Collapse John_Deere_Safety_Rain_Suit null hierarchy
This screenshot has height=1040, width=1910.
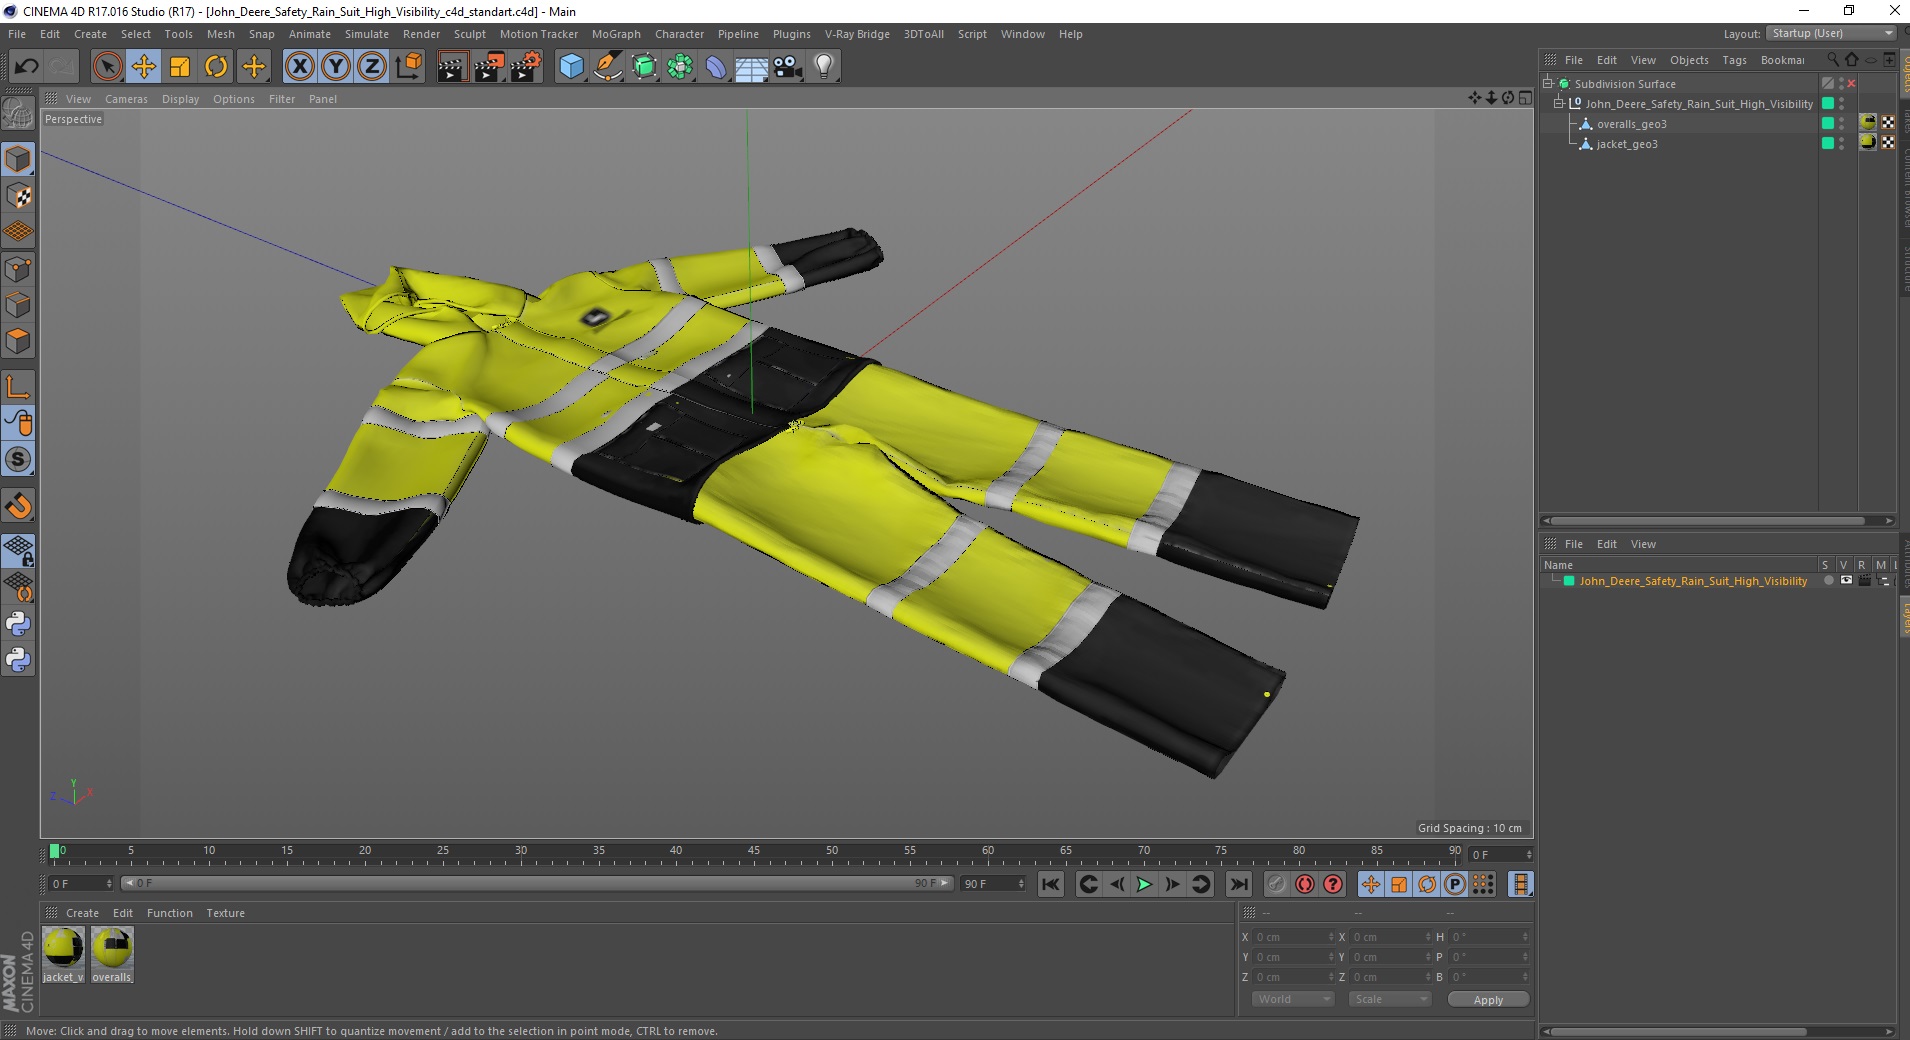coord(1558,104)
